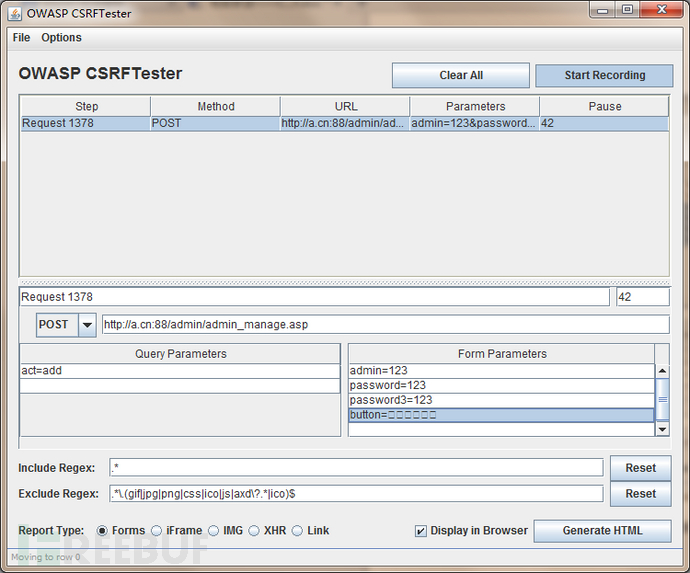Viewport: 690px width, 573px height.
Task: Toggle Display in Browser checkbox
Action: [421, 531]
